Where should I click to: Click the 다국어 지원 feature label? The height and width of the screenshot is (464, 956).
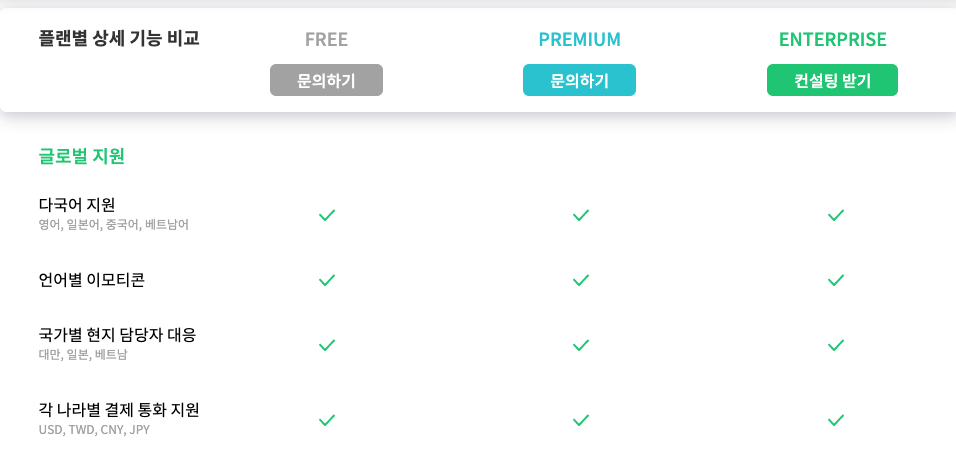(x=77, y=205)
